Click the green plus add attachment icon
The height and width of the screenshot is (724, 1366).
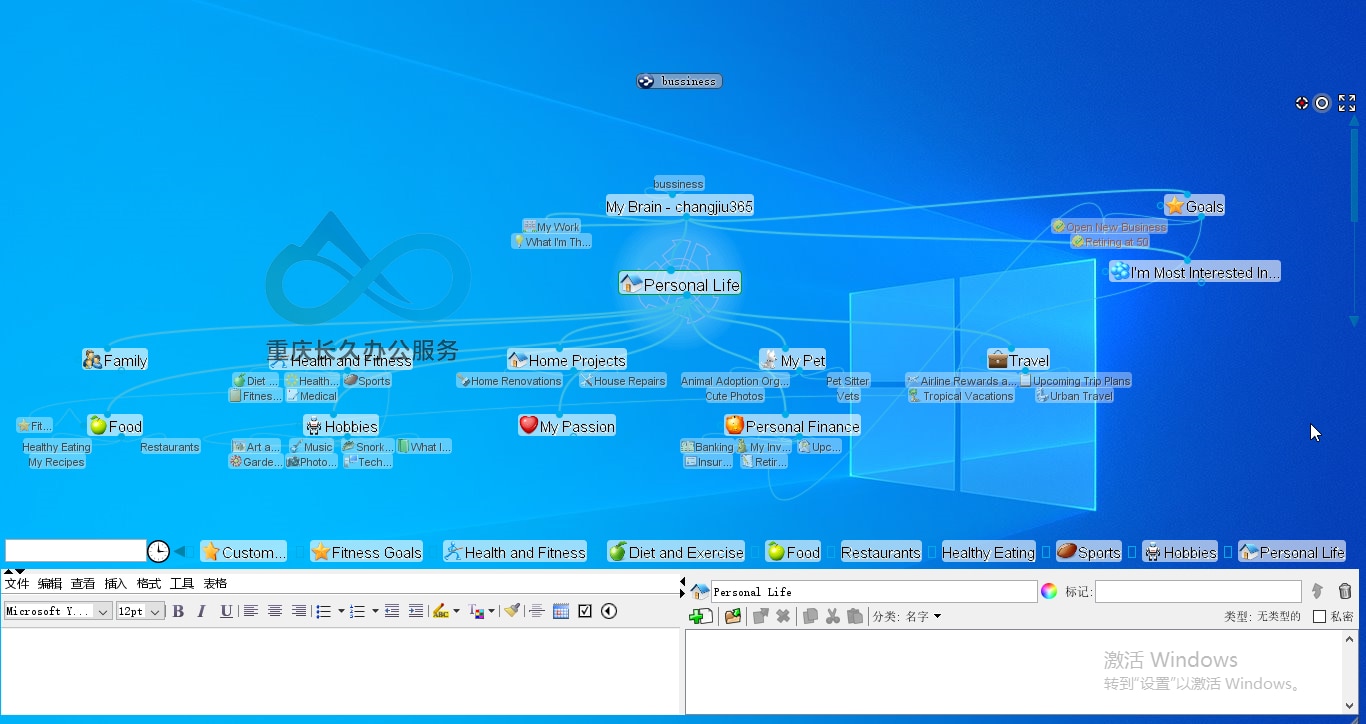coord(701,616)
